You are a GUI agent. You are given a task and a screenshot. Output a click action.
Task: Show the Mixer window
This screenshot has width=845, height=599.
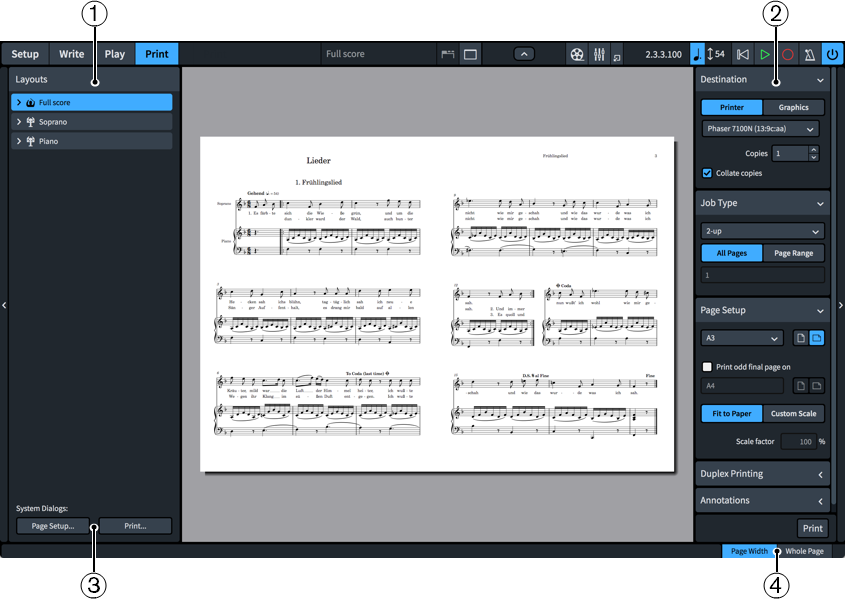coord(599,54)
